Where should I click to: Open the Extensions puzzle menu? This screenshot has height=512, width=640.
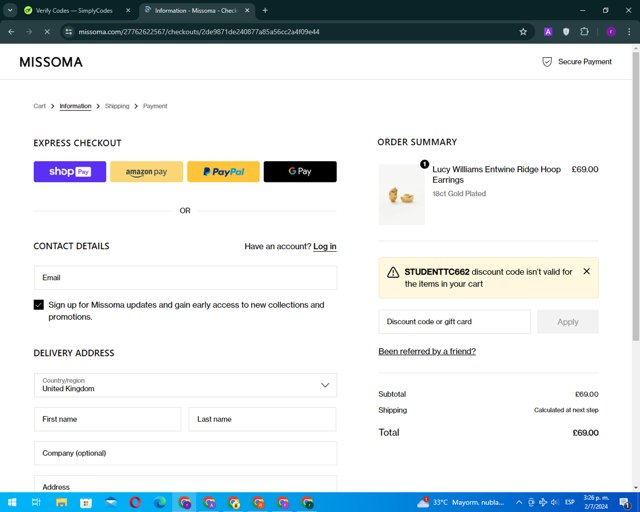[584, 32]
